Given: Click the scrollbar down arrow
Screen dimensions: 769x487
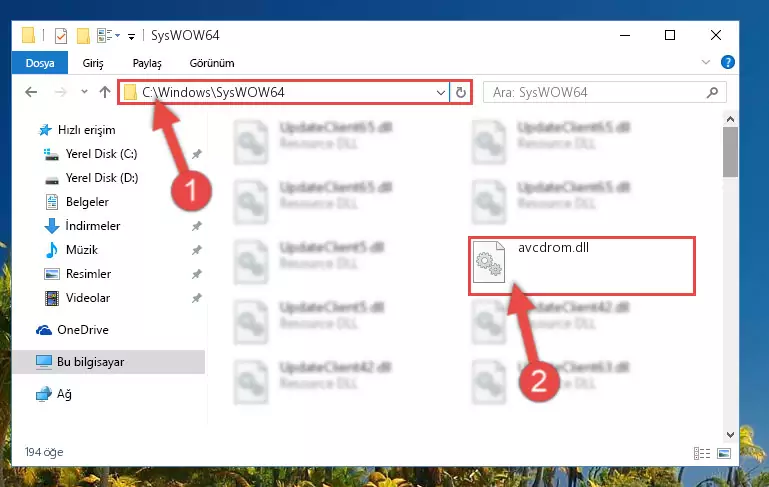Looking at the screenshot, I should (730, 435).
